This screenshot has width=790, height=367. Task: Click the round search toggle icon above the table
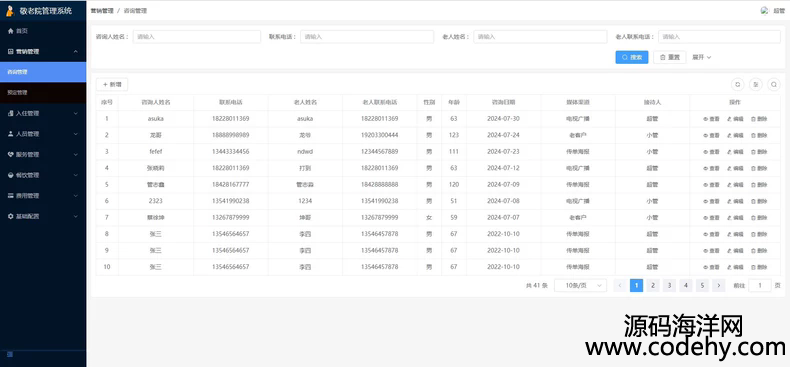774,85
